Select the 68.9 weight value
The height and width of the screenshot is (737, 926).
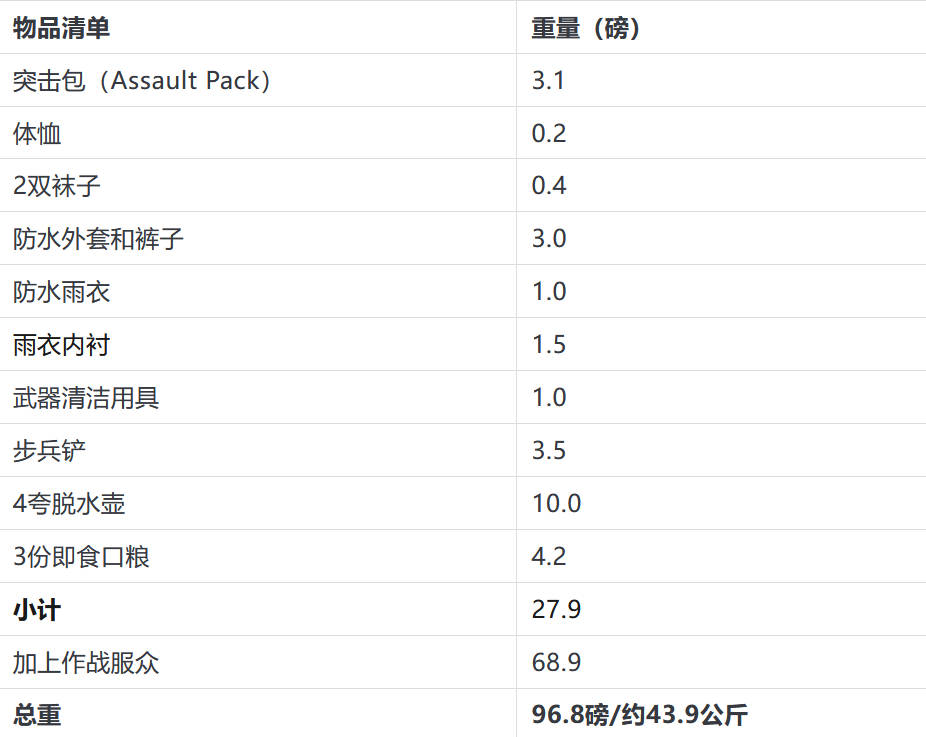556,663
